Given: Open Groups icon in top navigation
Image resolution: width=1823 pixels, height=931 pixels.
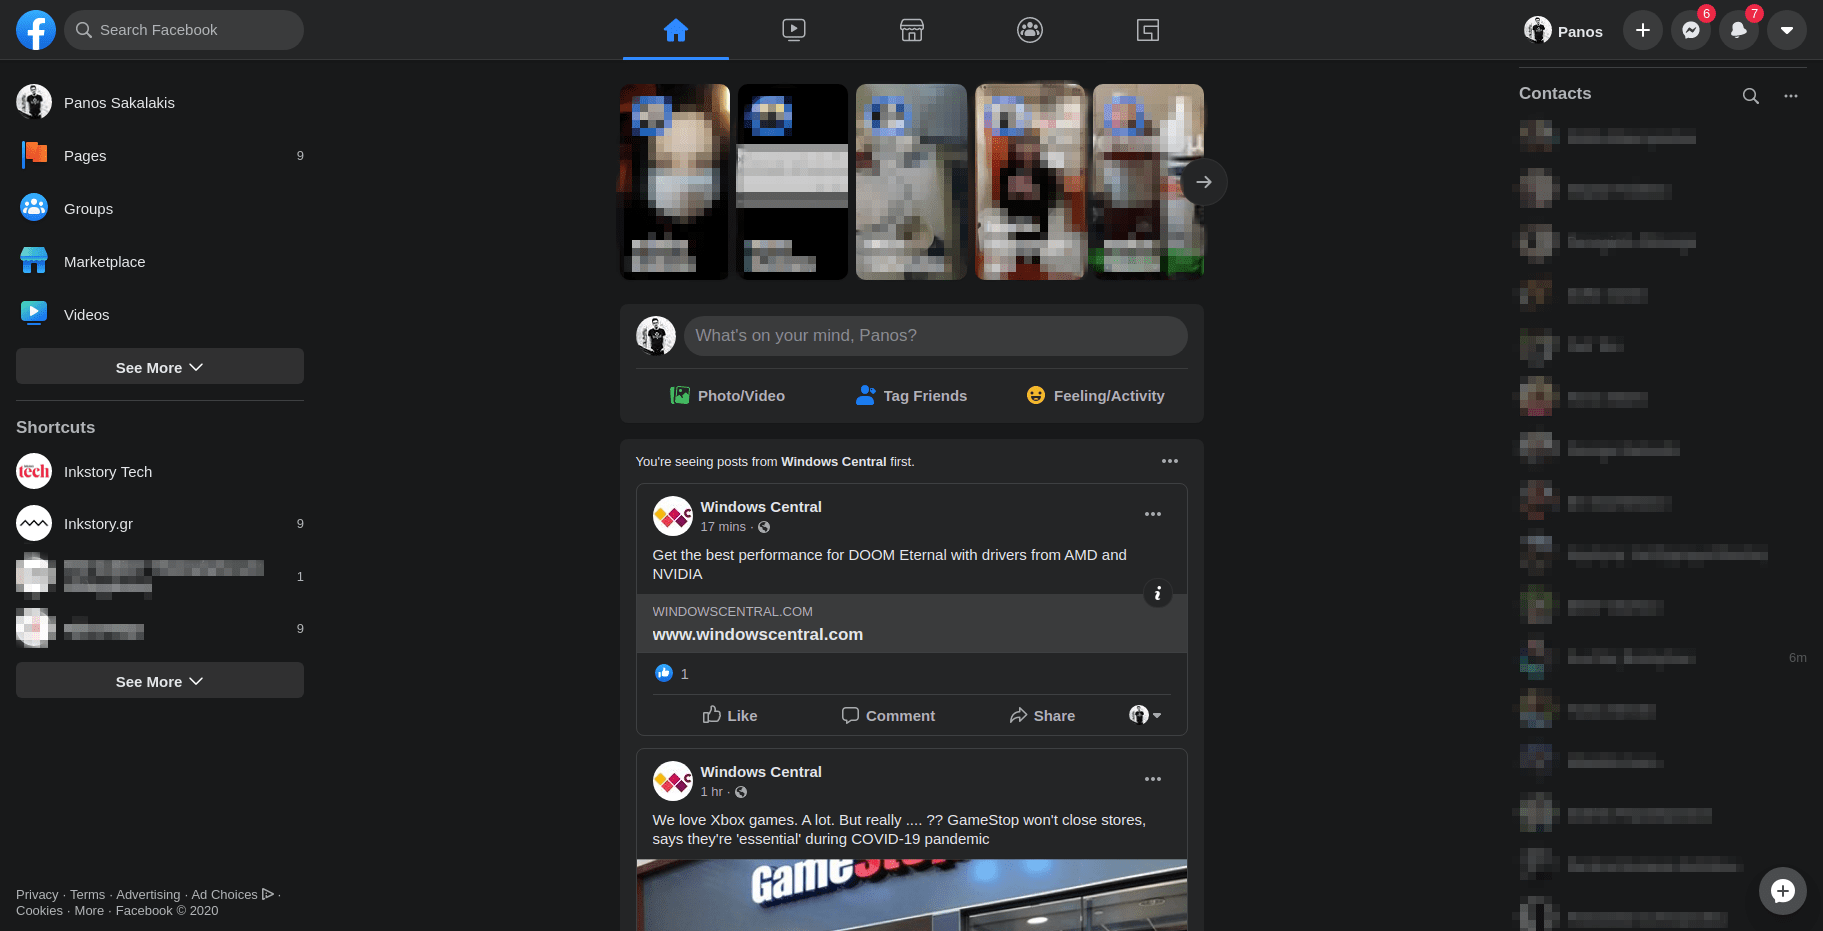Looking at the screenshot, I should [1029, 30].
